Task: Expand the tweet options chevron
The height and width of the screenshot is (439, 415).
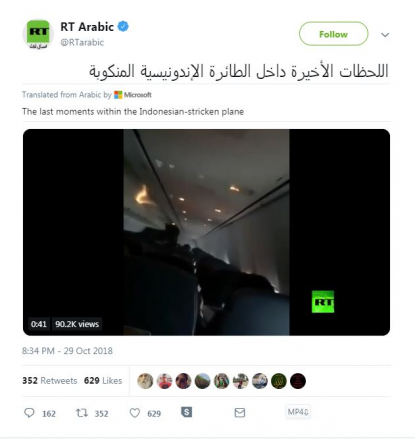Action: (x=385, y=35)
